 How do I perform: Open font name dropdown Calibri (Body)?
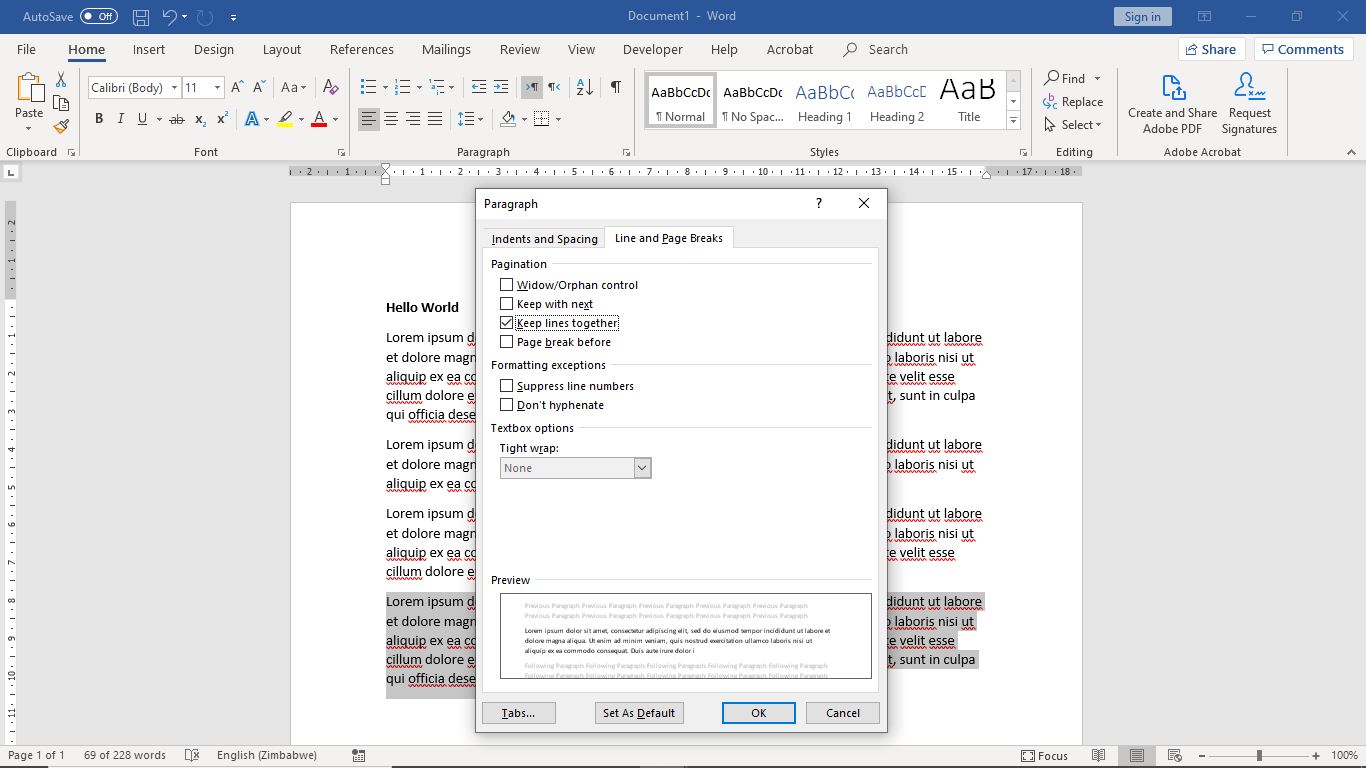point(174,88)
